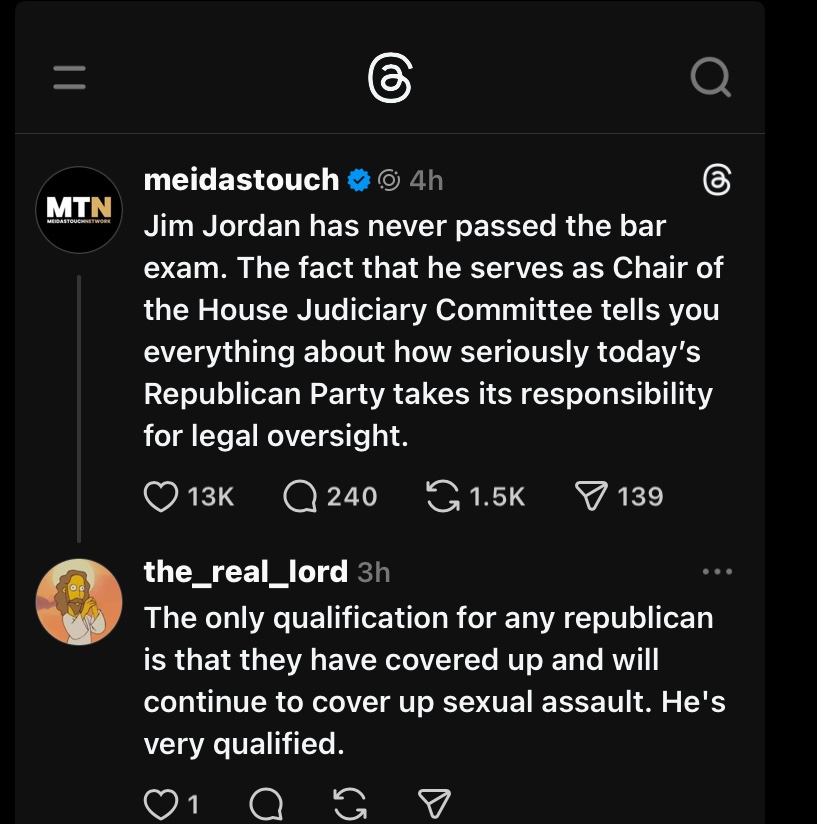Image resolution: width=817 pixels, height=824 pixels.
Task: Click the Threads logo in the header
Action: [x=389, y=79]
